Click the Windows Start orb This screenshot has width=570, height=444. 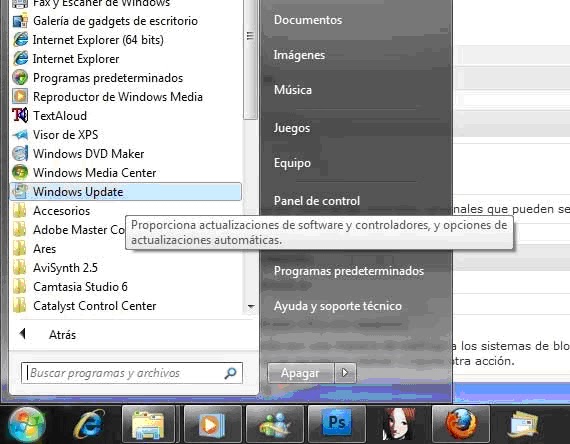tap(27, 424)
